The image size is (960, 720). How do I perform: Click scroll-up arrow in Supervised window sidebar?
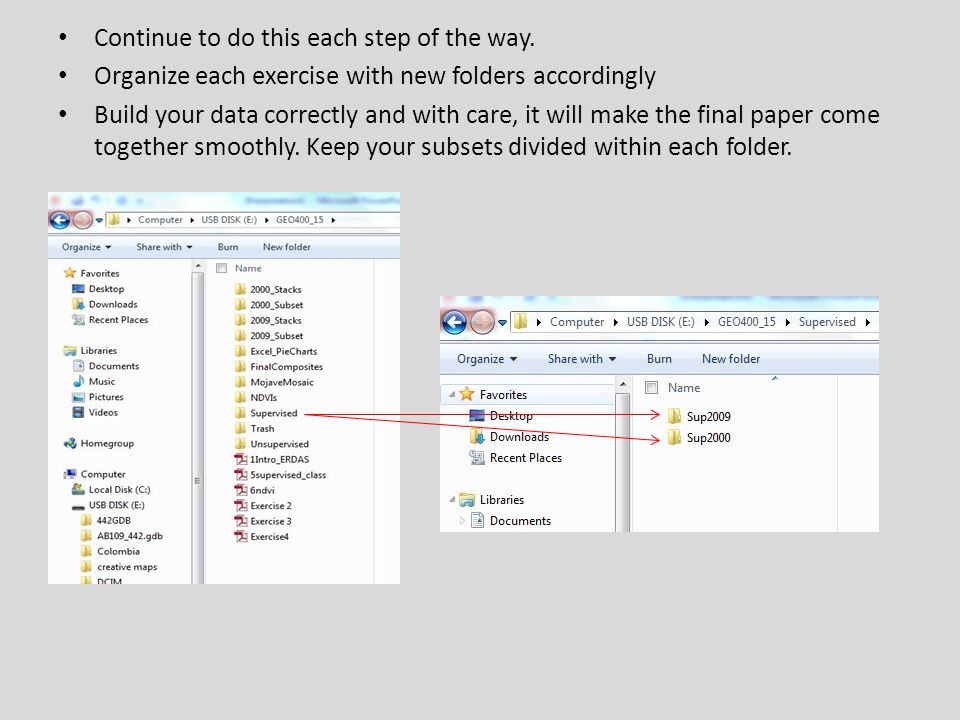pos(623,384)
